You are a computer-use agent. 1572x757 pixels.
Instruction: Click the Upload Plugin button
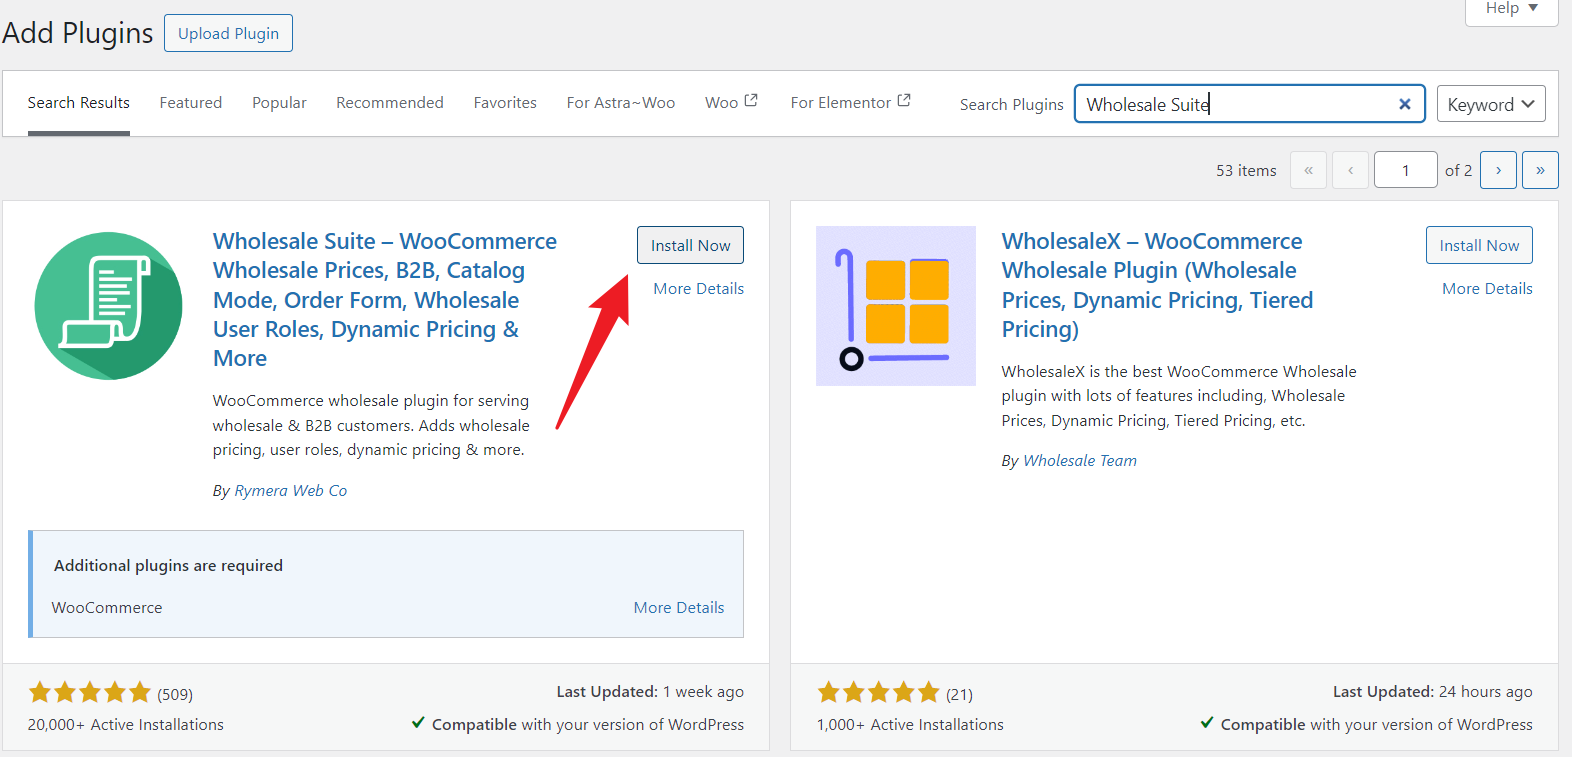228,33
